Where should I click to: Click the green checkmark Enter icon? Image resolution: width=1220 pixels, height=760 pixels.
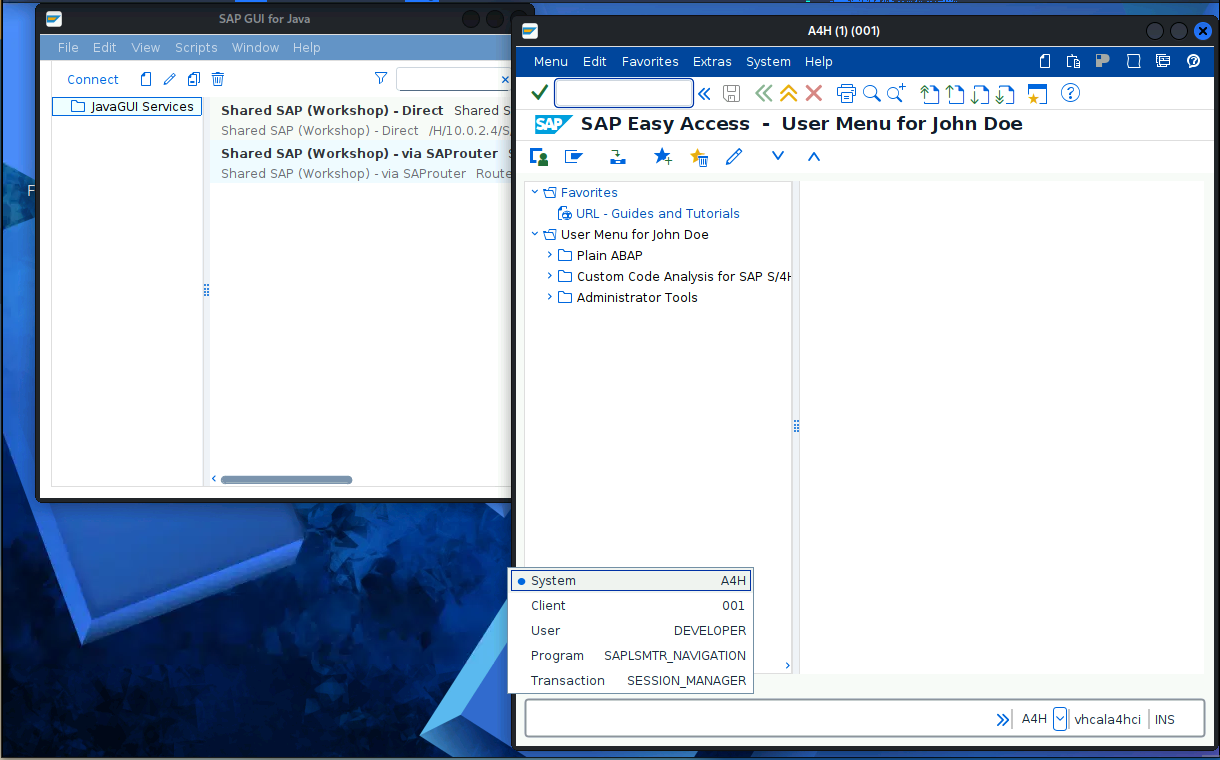tap(540, 93)
